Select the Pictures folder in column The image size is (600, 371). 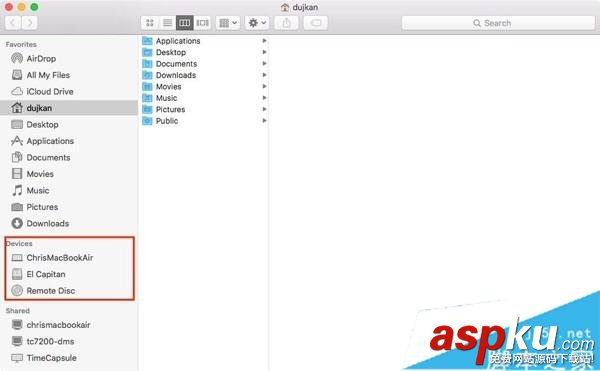point(204,109)
